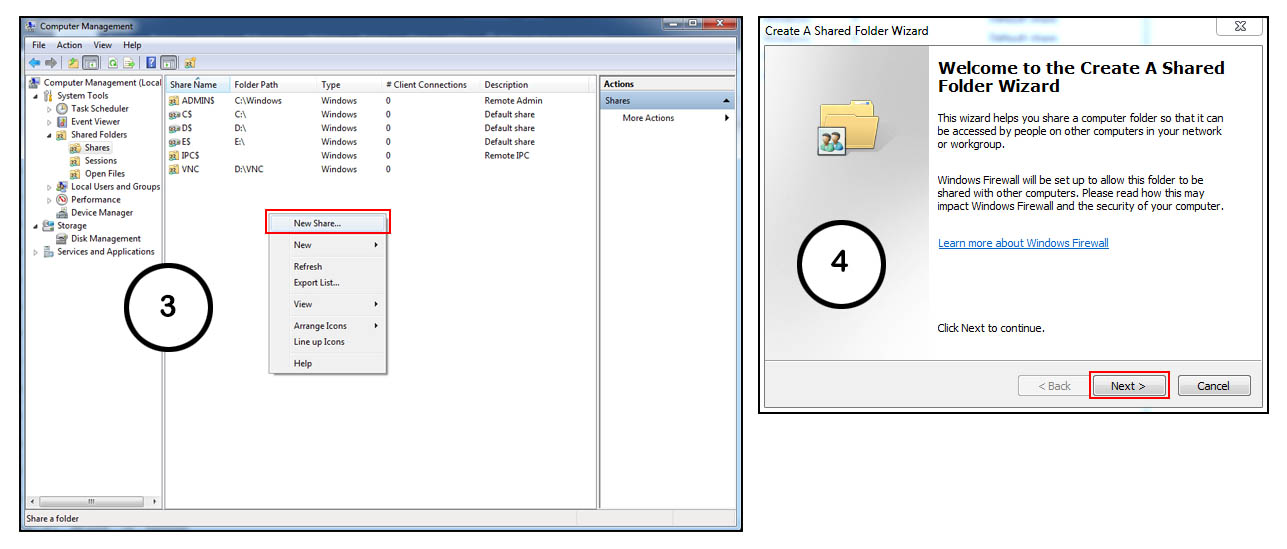Image resolution: width=1287 pixels, height=549 pixels.
Task: Toggle the Show/Hide Action Pane toolbar icon
Action: point(168,62)
